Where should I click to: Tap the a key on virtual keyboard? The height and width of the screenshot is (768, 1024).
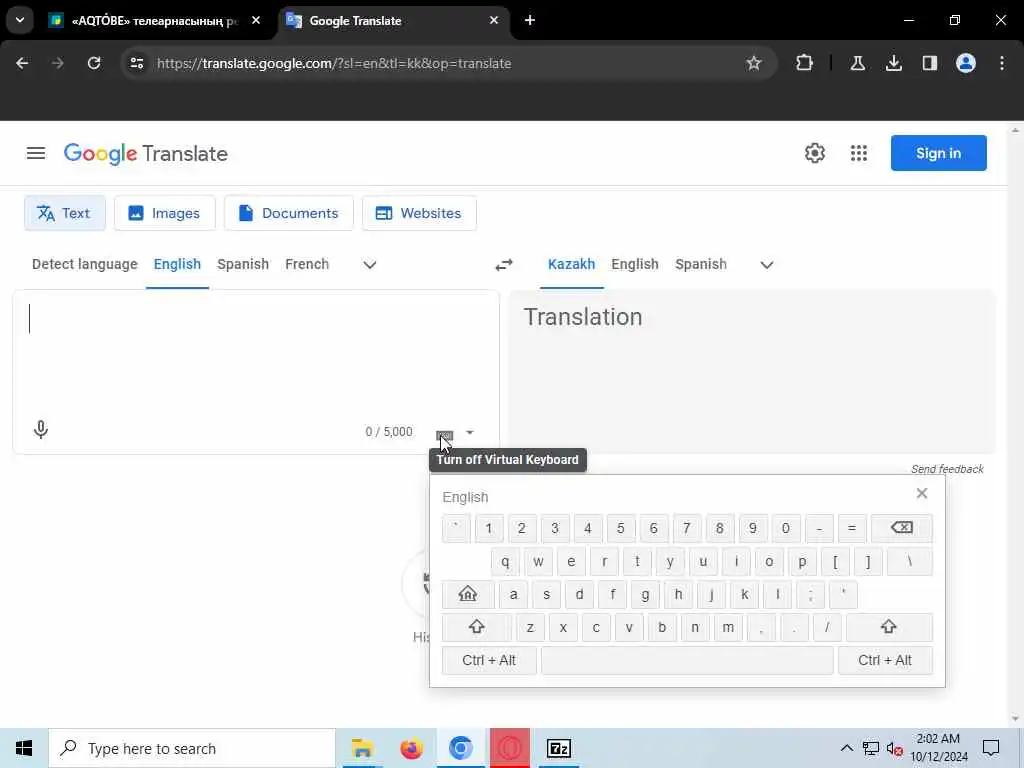[x=513, y=594]
